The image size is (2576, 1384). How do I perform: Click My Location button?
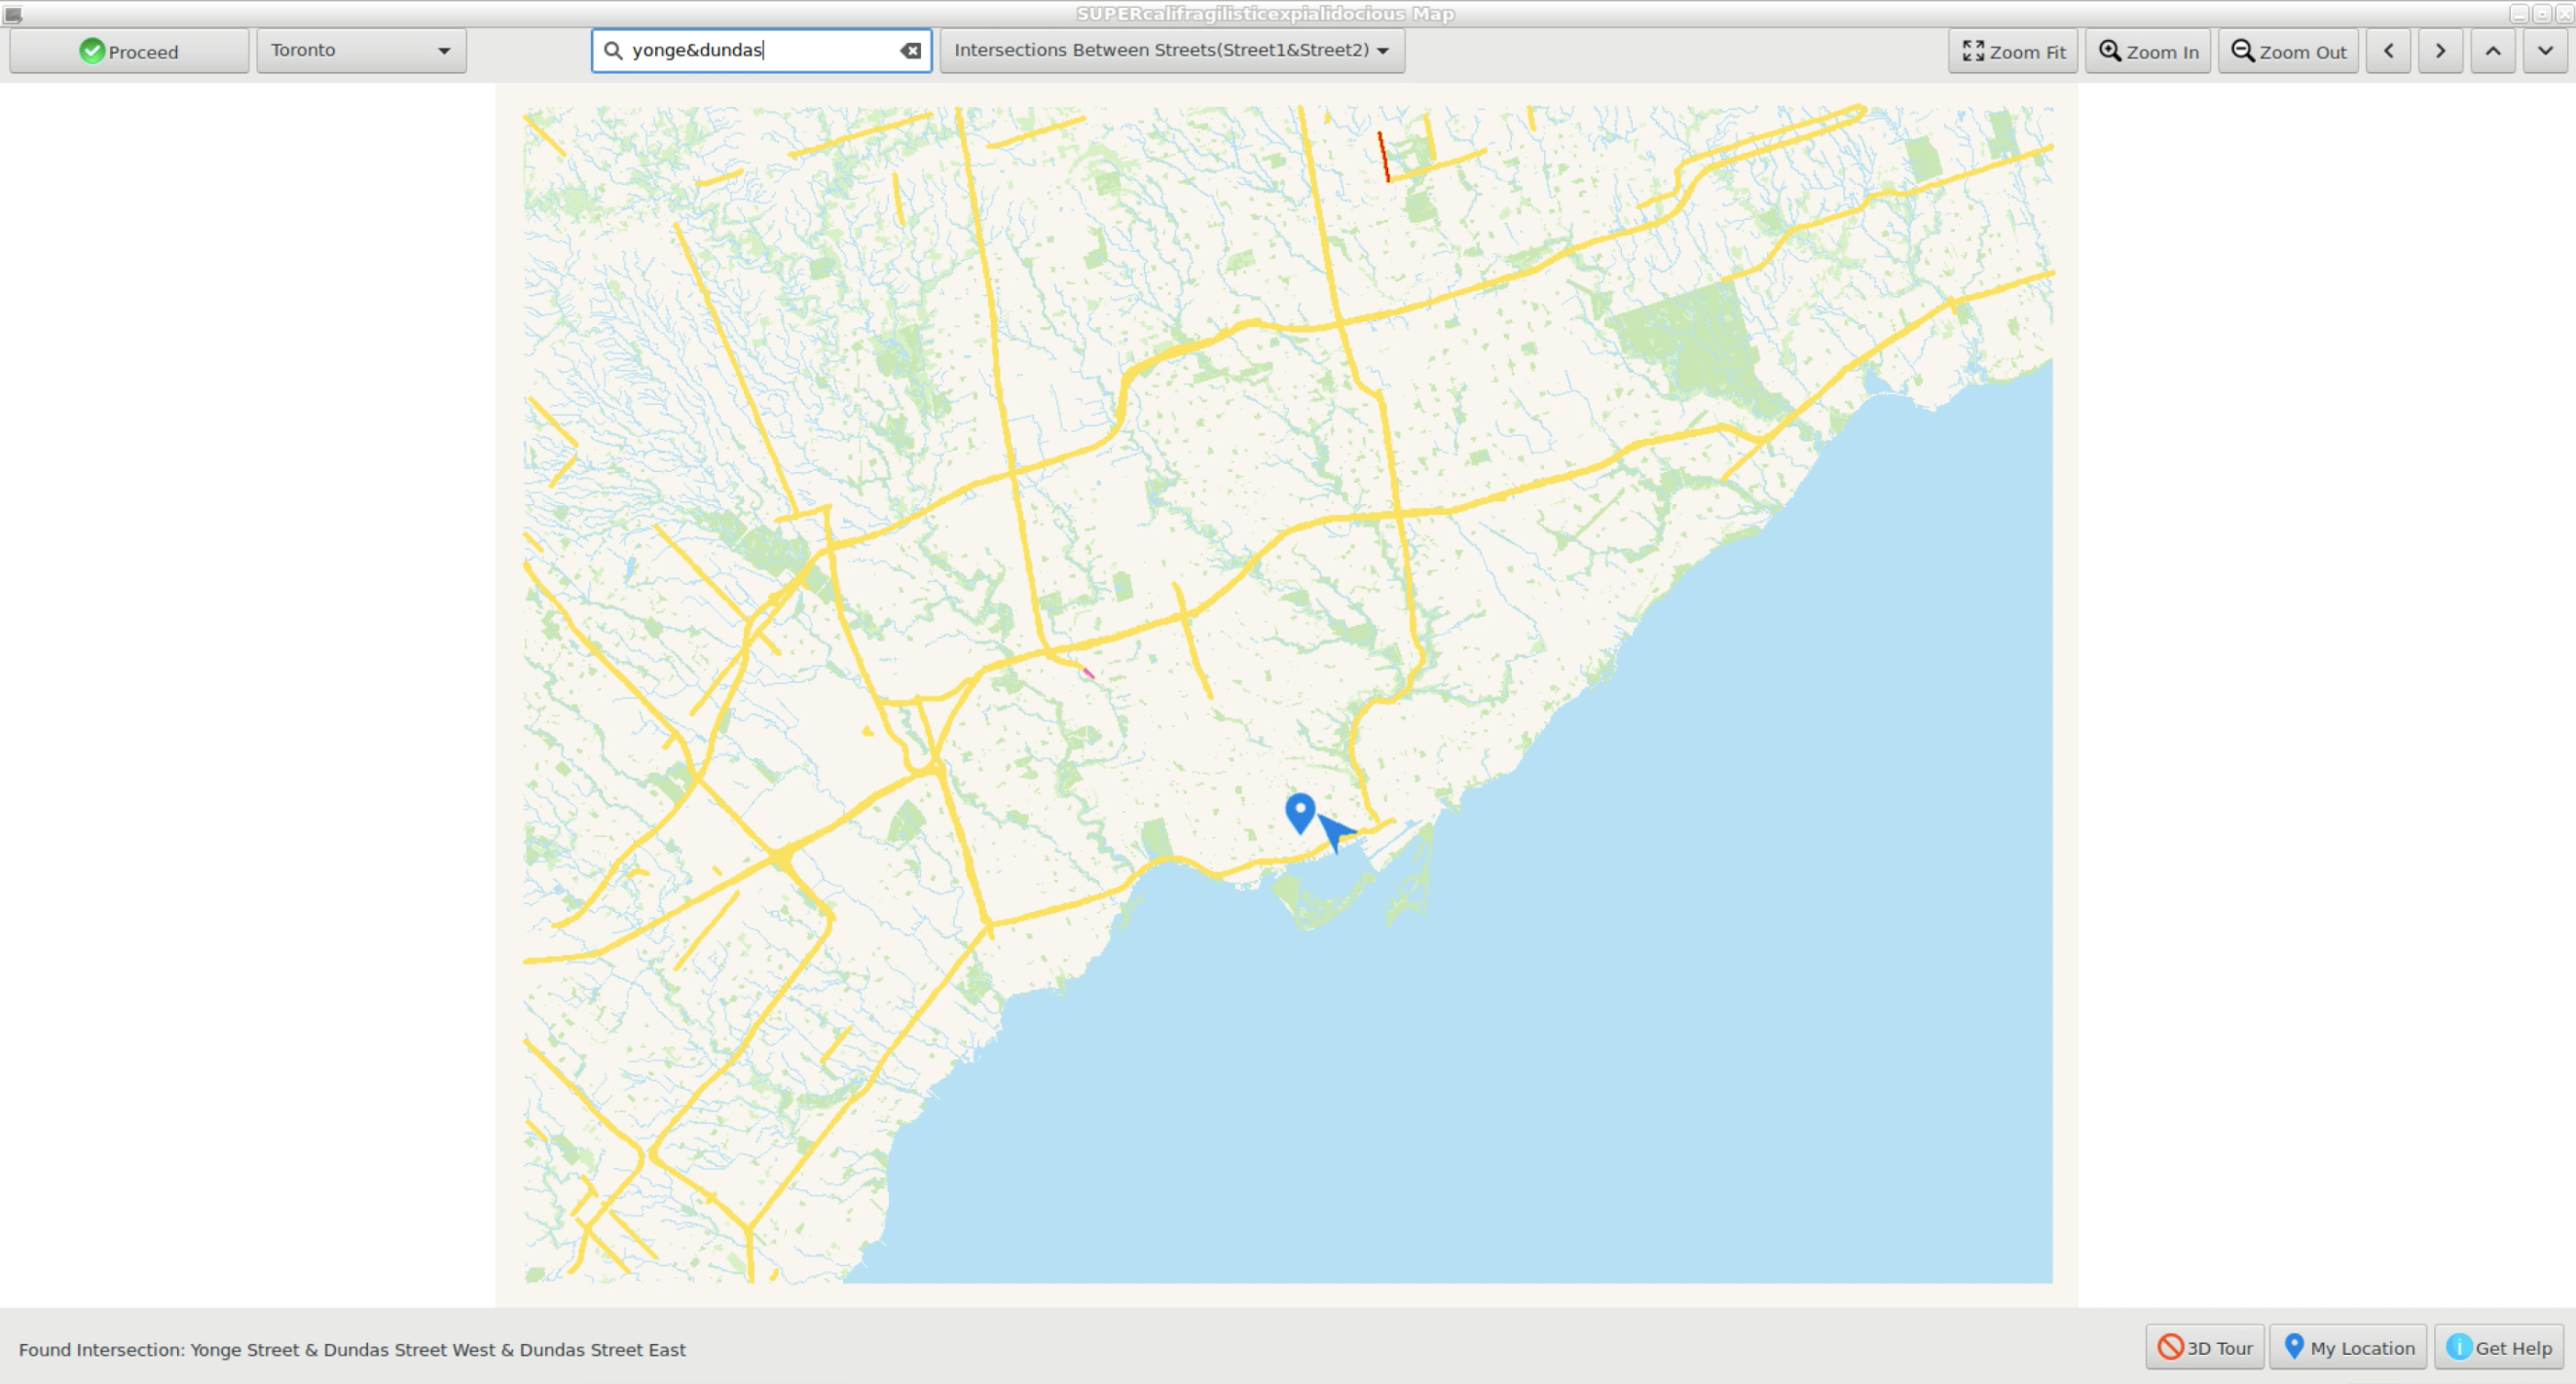[x=2348, y=1347]
